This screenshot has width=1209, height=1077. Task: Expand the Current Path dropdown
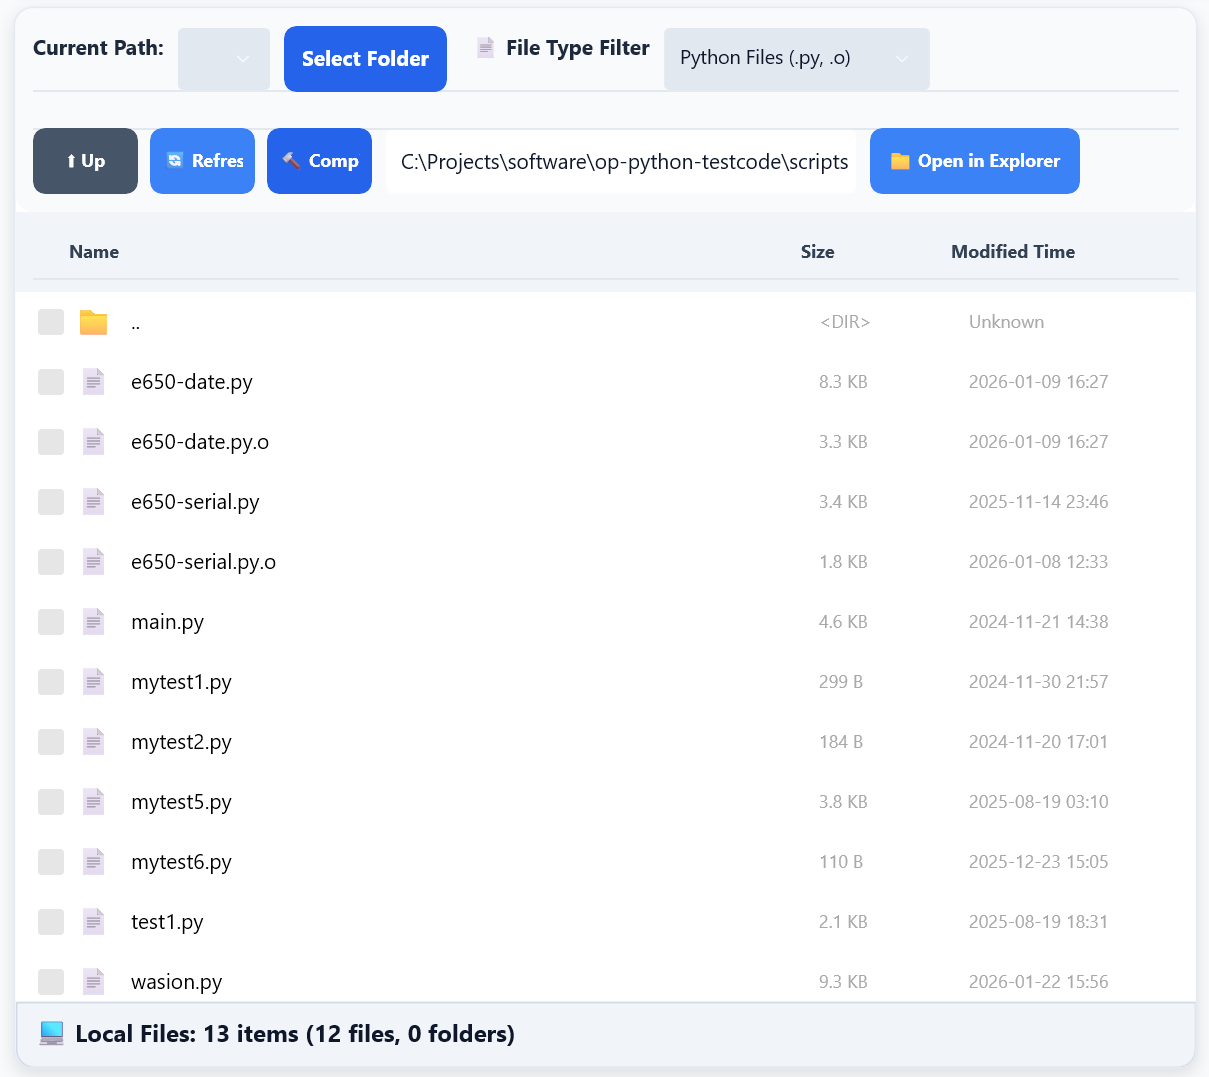pos(223,58)
